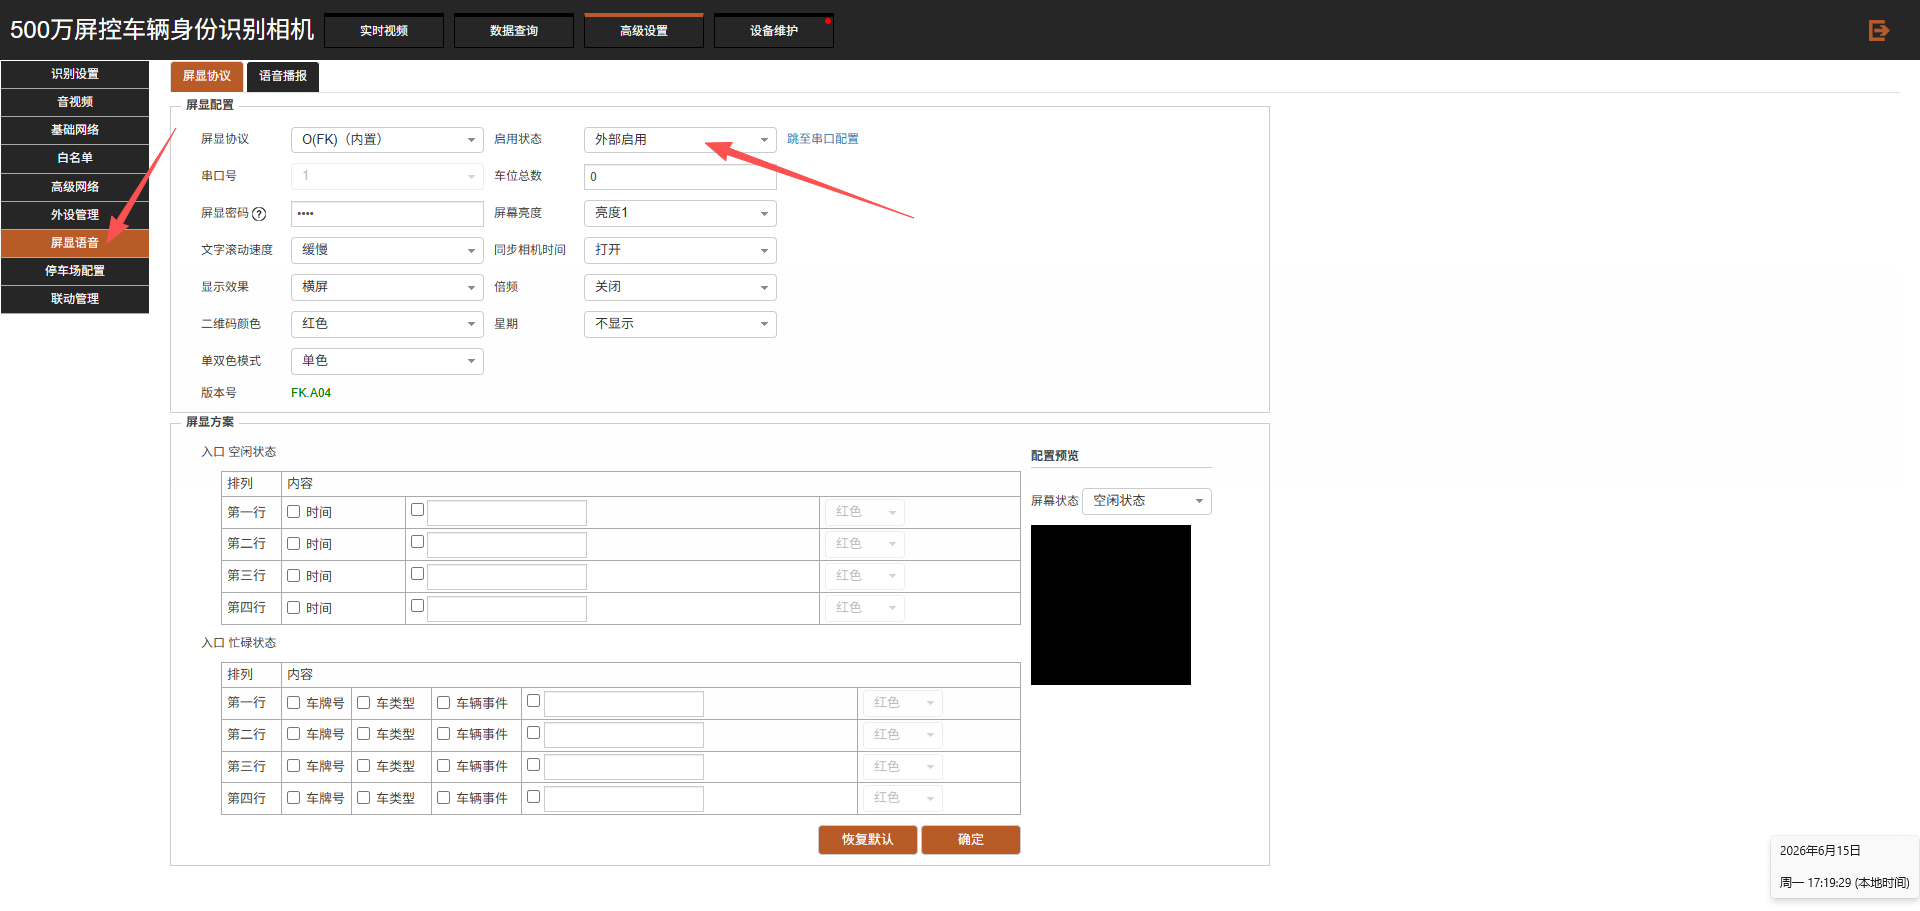Open the 显示效果 dropdown
The image size is (1920, 911).
tap(387, 287)
